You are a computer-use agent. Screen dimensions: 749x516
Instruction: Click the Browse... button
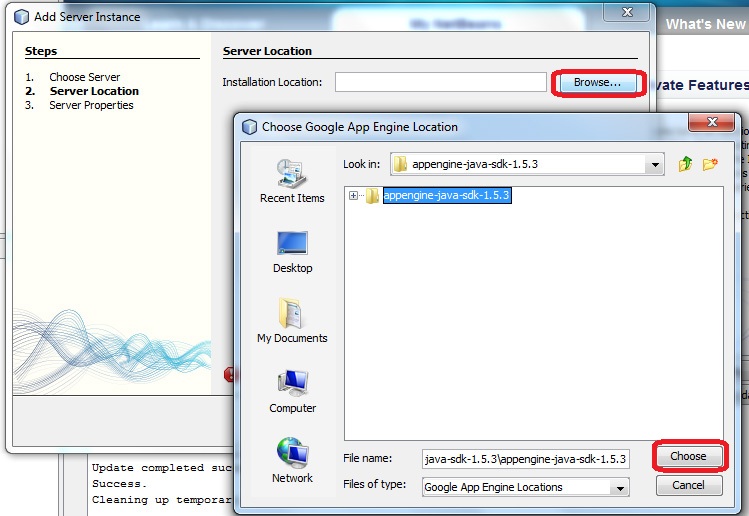tap(597, 83)
